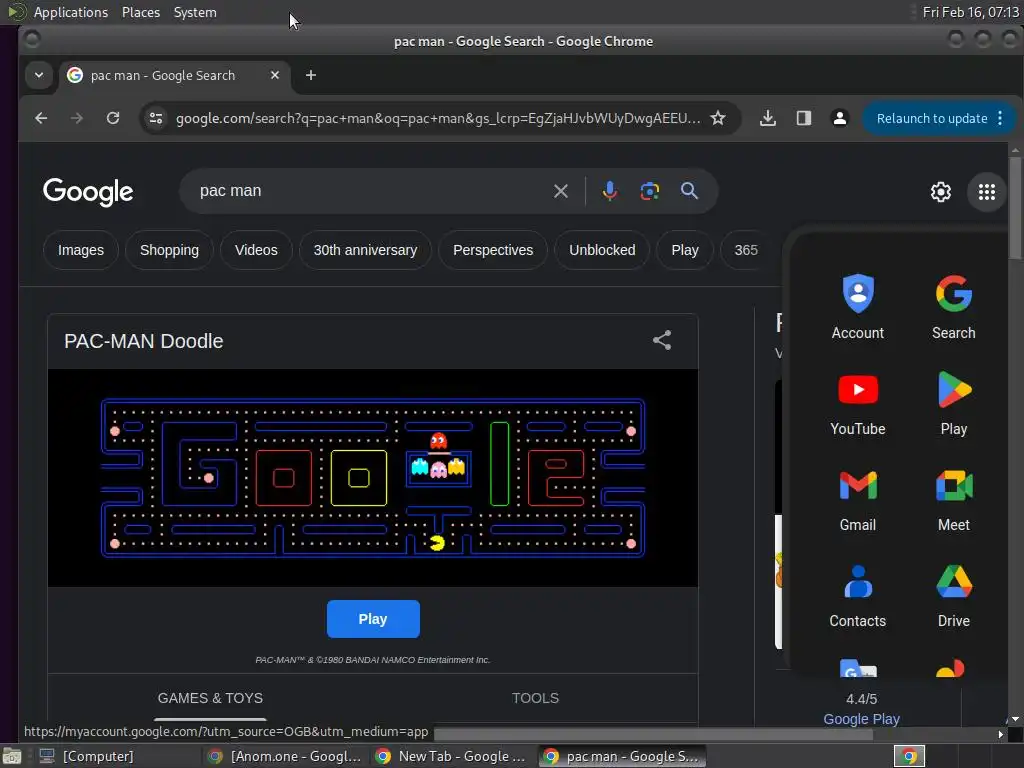
Task: View site information icon in address bar
Action: pos(156,118)
